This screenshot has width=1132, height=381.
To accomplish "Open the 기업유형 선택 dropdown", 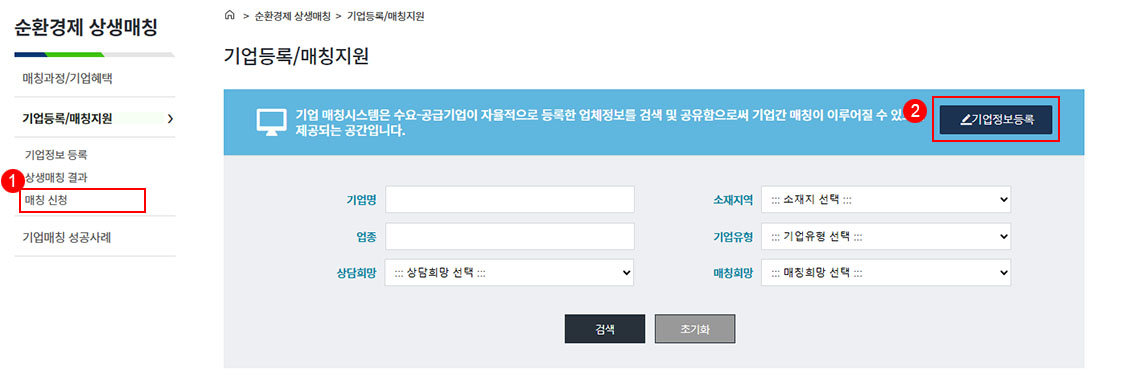I will tap(886, 237).
